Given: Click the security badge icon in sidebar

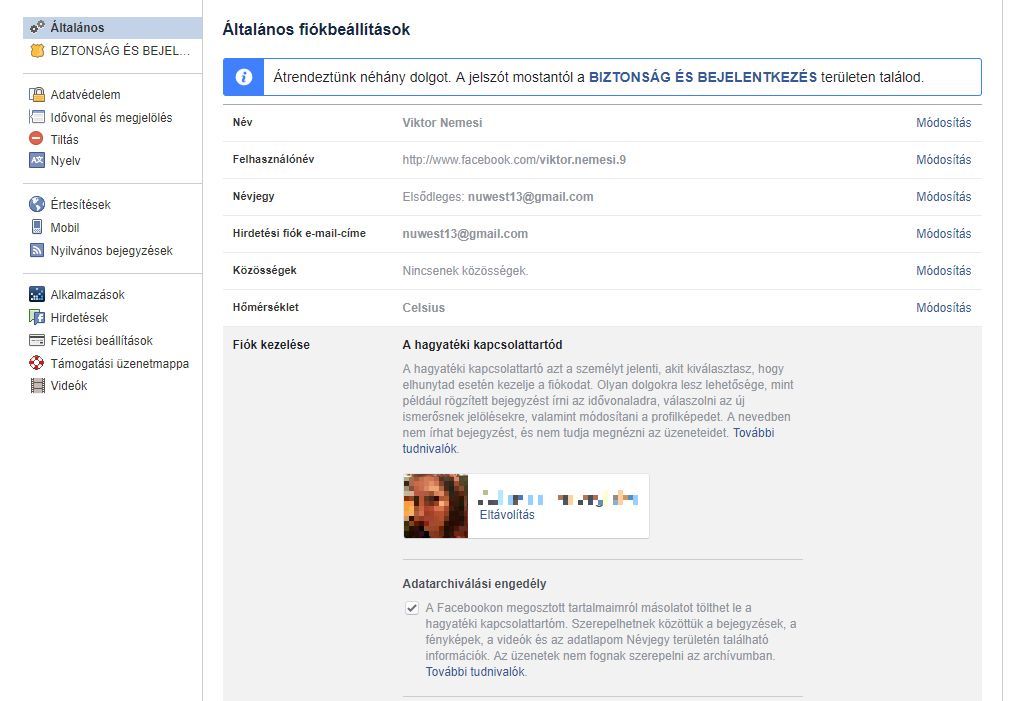Looking at the screenshot, I should point(37,50).
